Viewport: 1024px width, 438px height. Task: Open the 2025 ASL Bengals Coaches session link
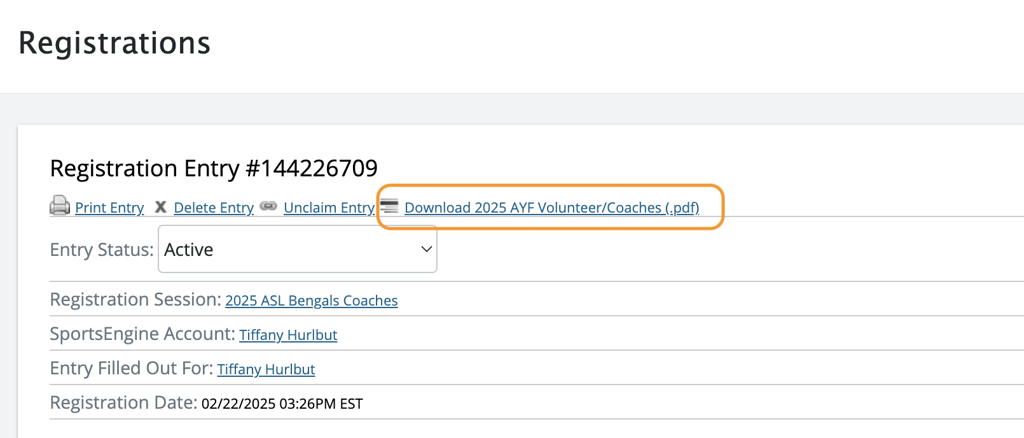pos(311,300)
